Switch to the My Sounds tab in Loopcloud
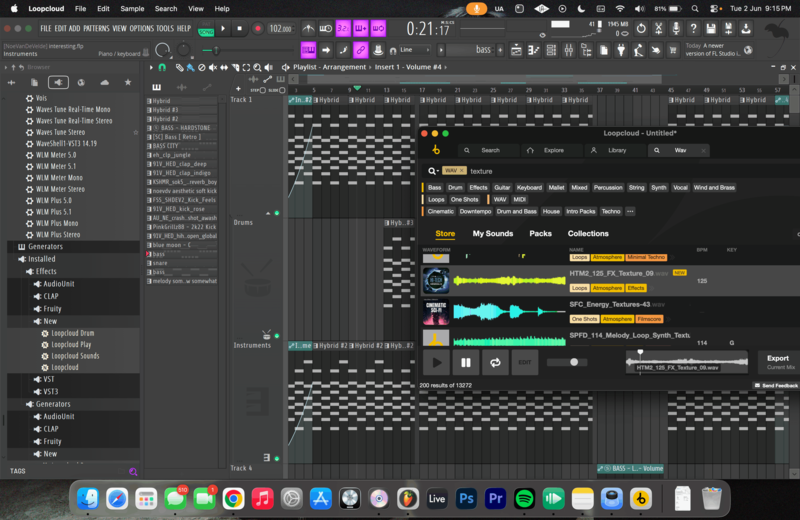 (493, 234)
